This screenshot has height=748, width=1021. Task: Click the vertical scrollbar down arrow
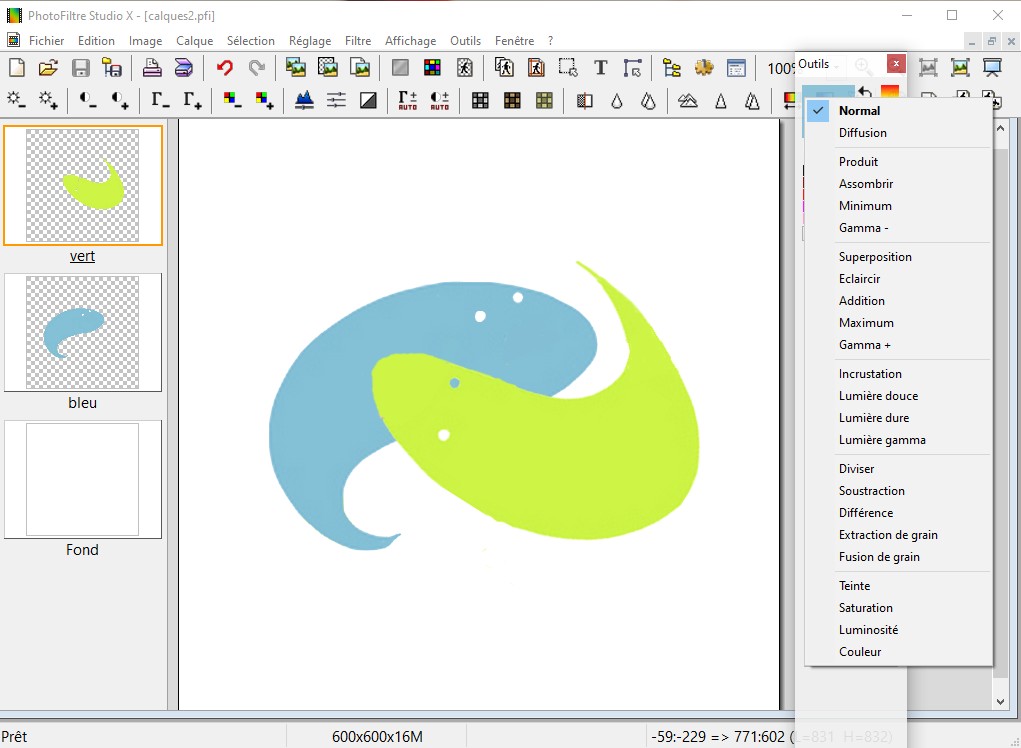pos(1001,701)
